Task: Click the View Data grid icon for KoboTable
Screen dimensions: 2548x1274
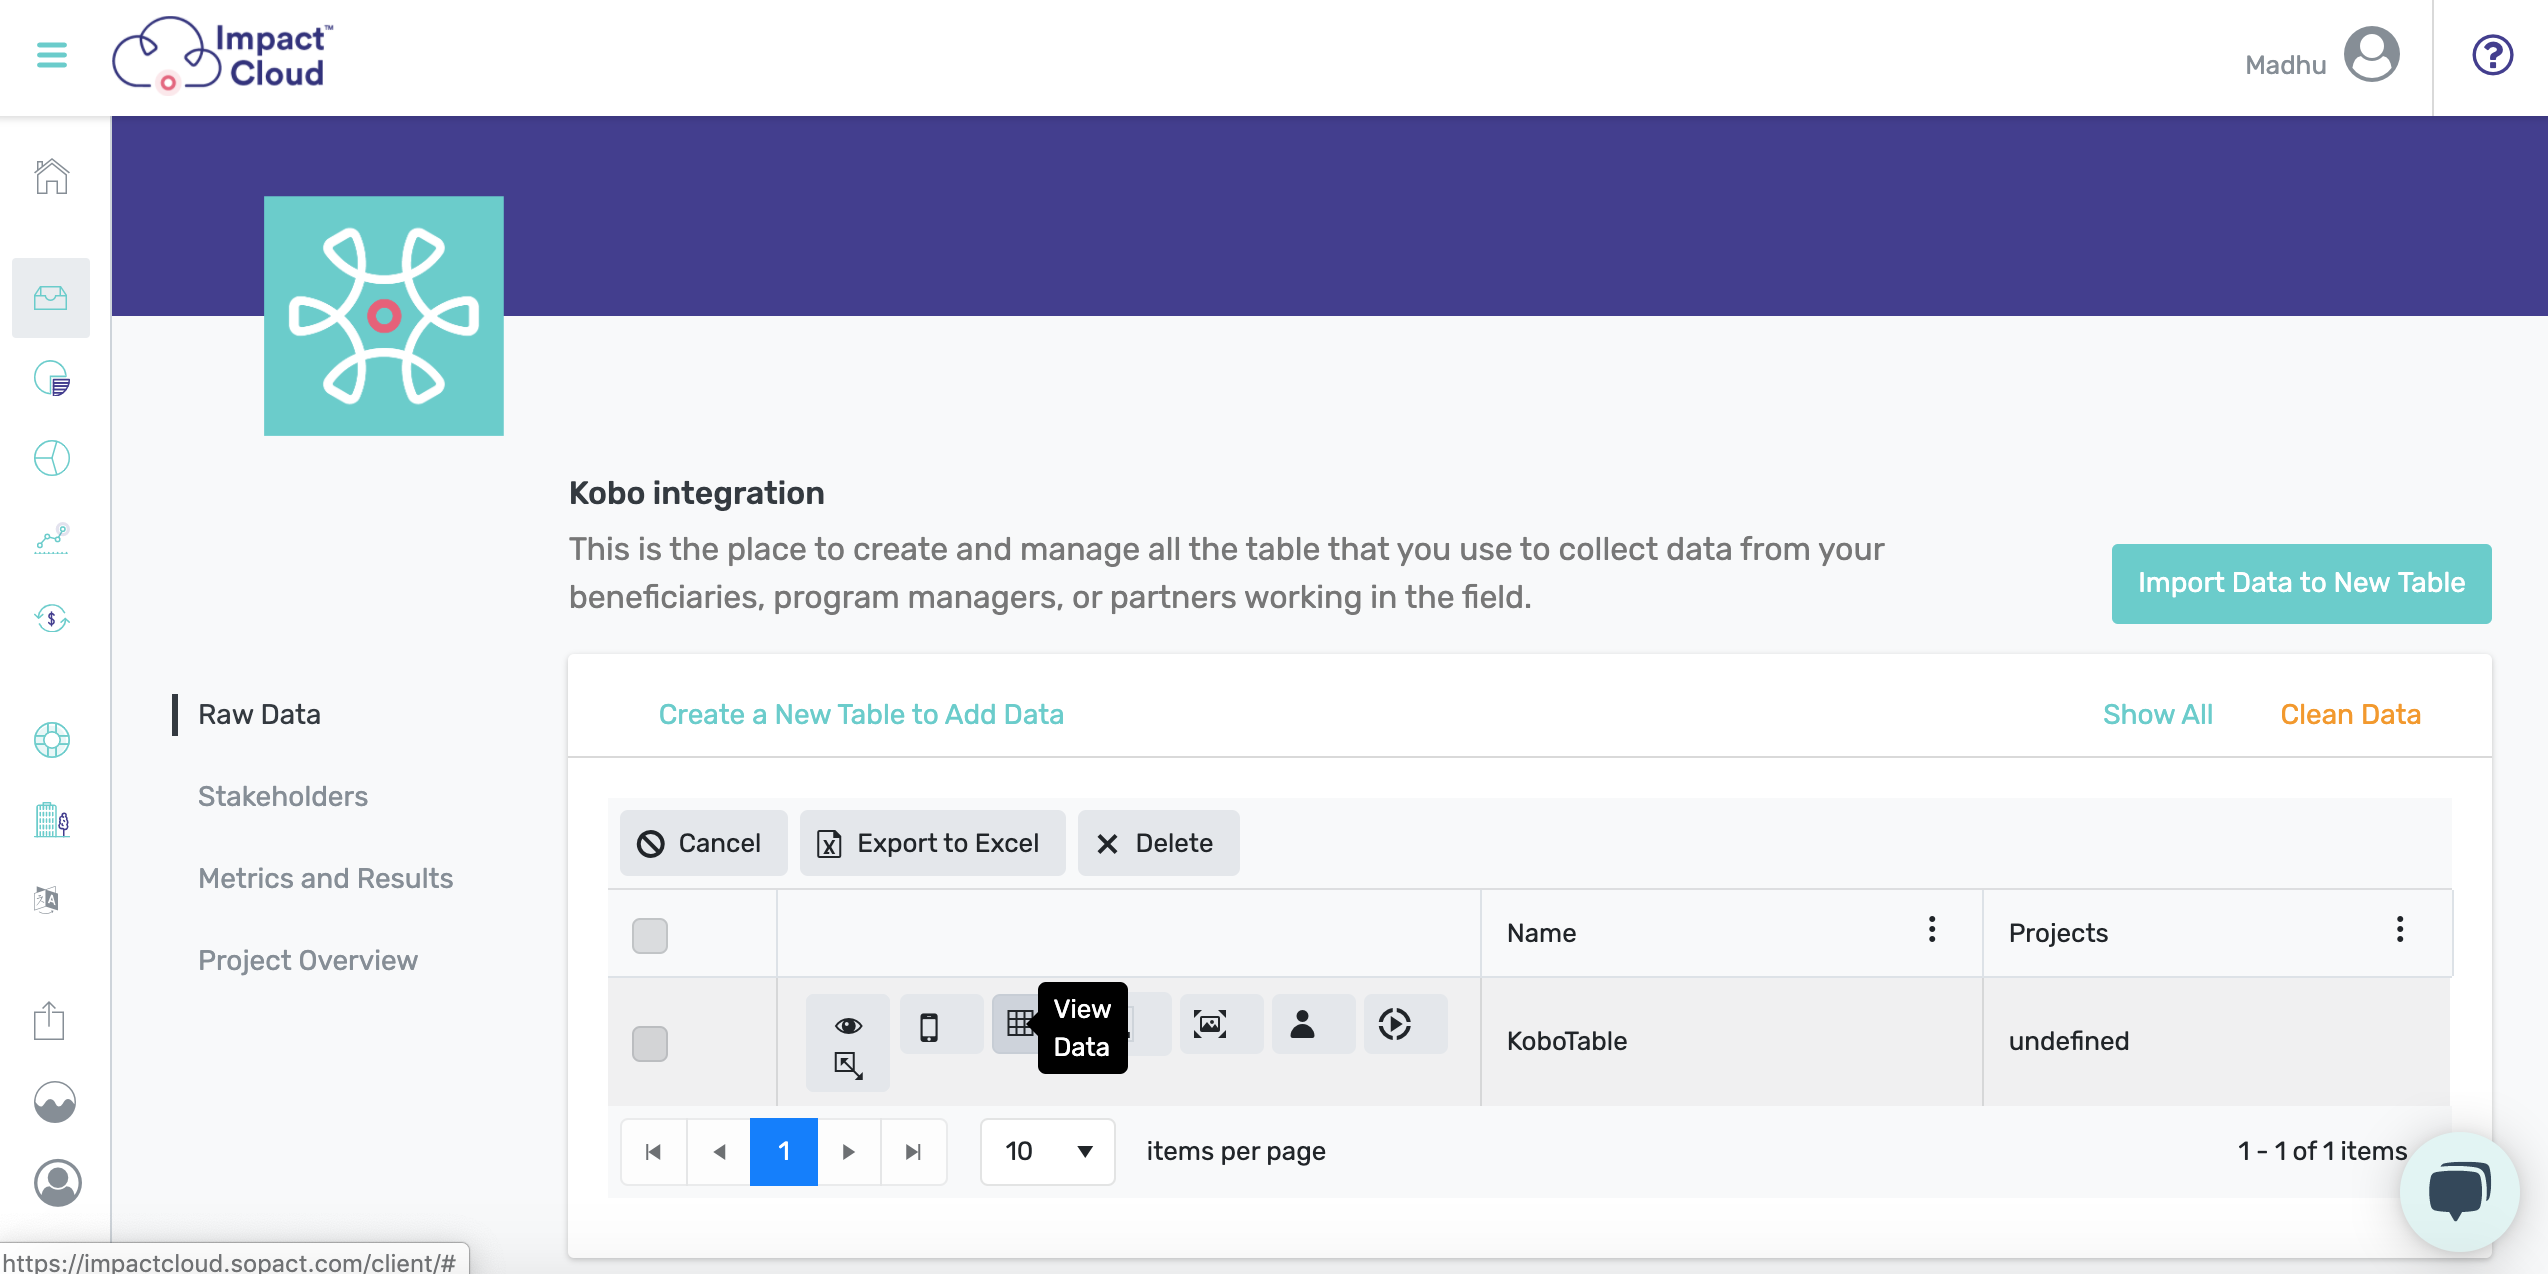Action: tap(1018, 1023)
